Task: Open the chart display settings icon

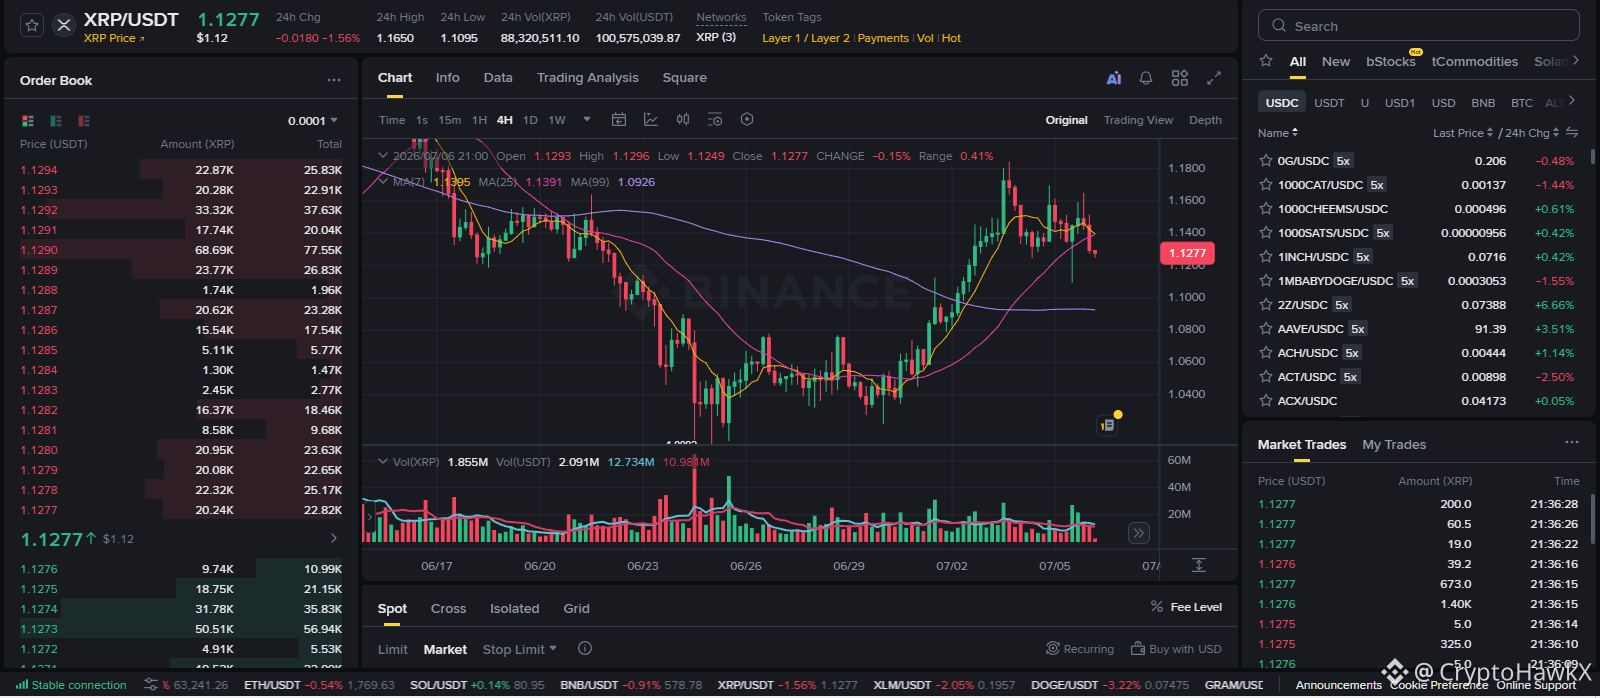Action: [x=715, y=119]
